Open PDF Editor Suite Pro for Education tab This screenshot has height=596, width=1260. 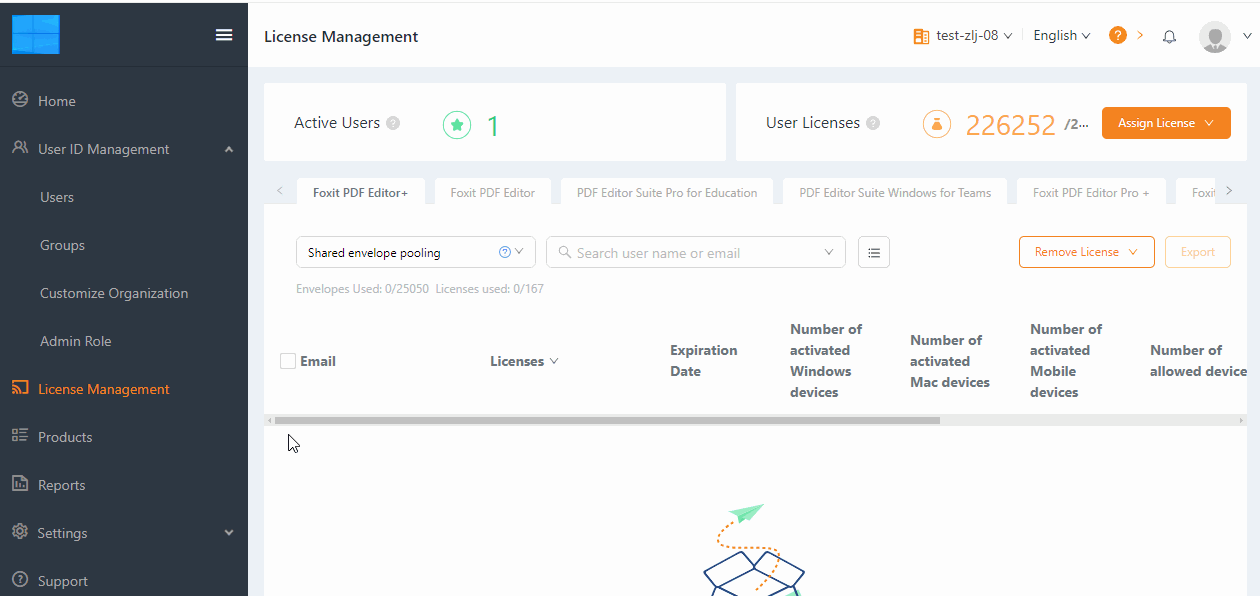pos(666,191)
